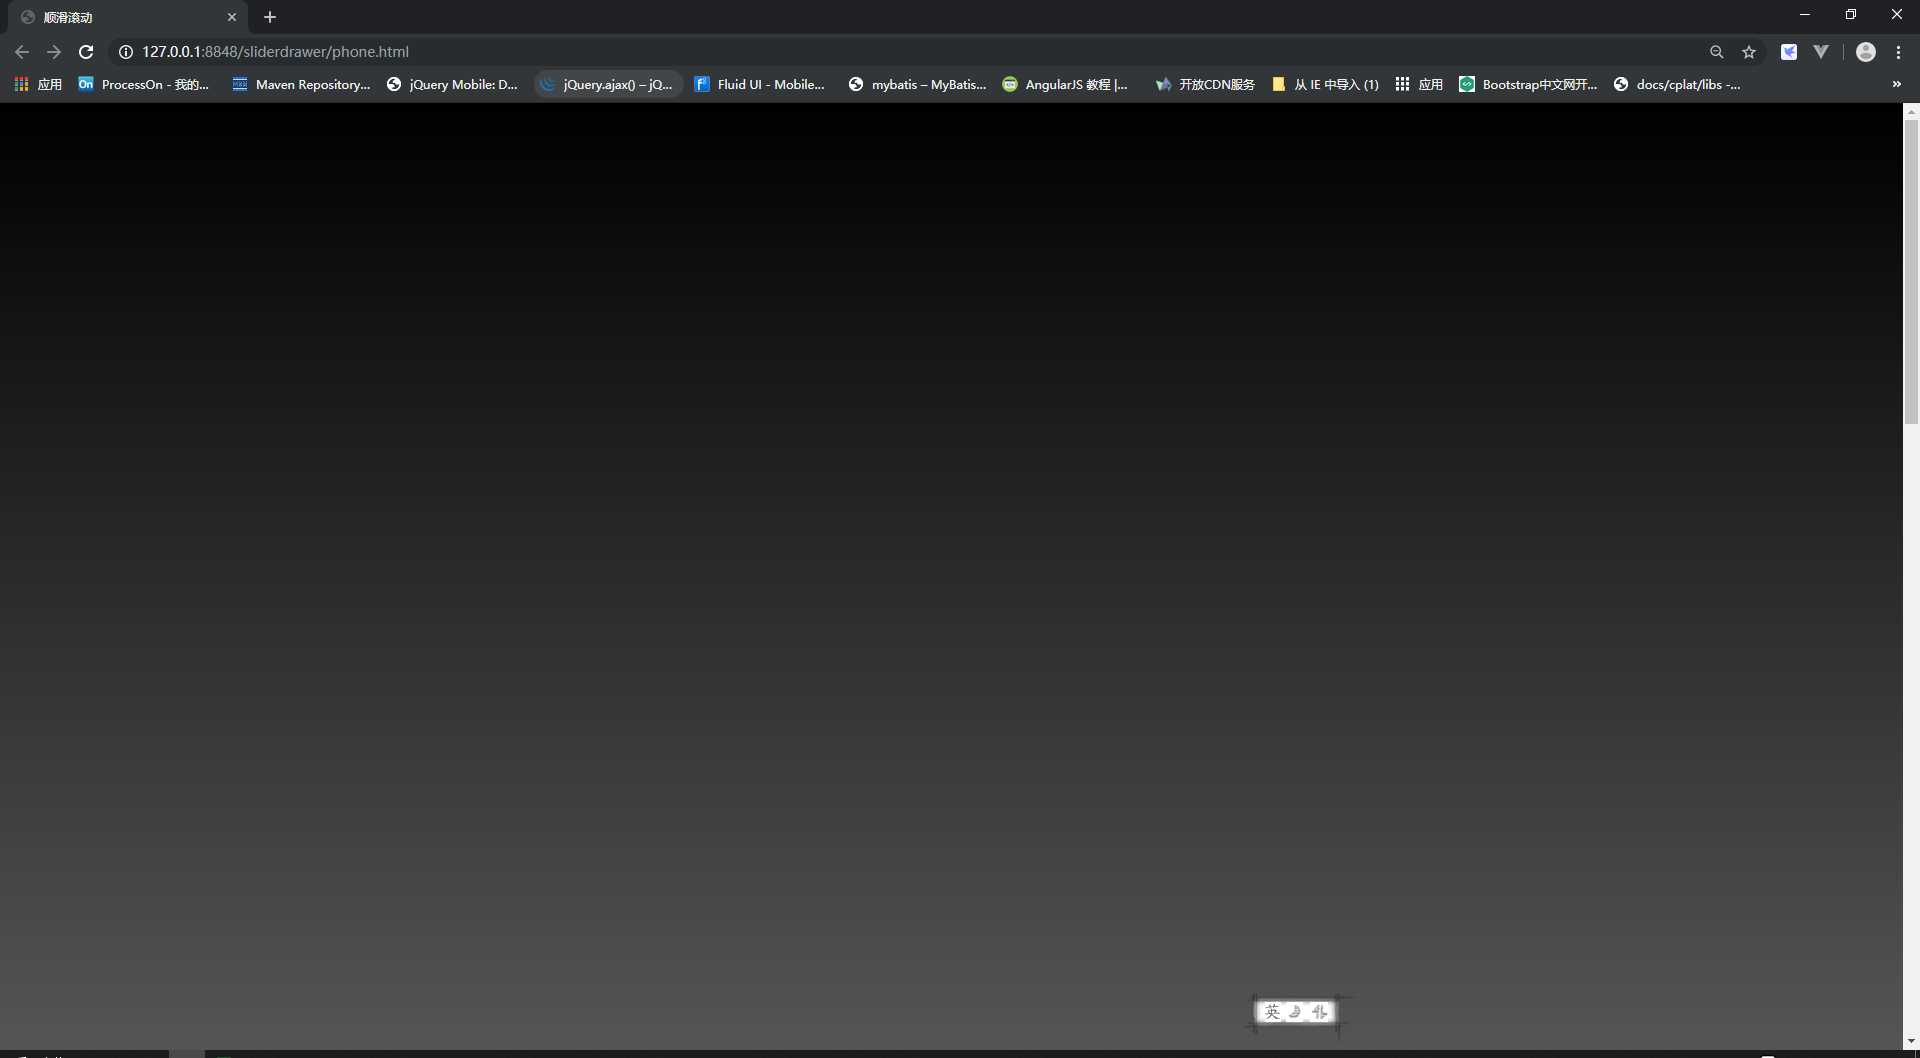Open the AngularJS 教程 bookmark

pos(1065,85)
